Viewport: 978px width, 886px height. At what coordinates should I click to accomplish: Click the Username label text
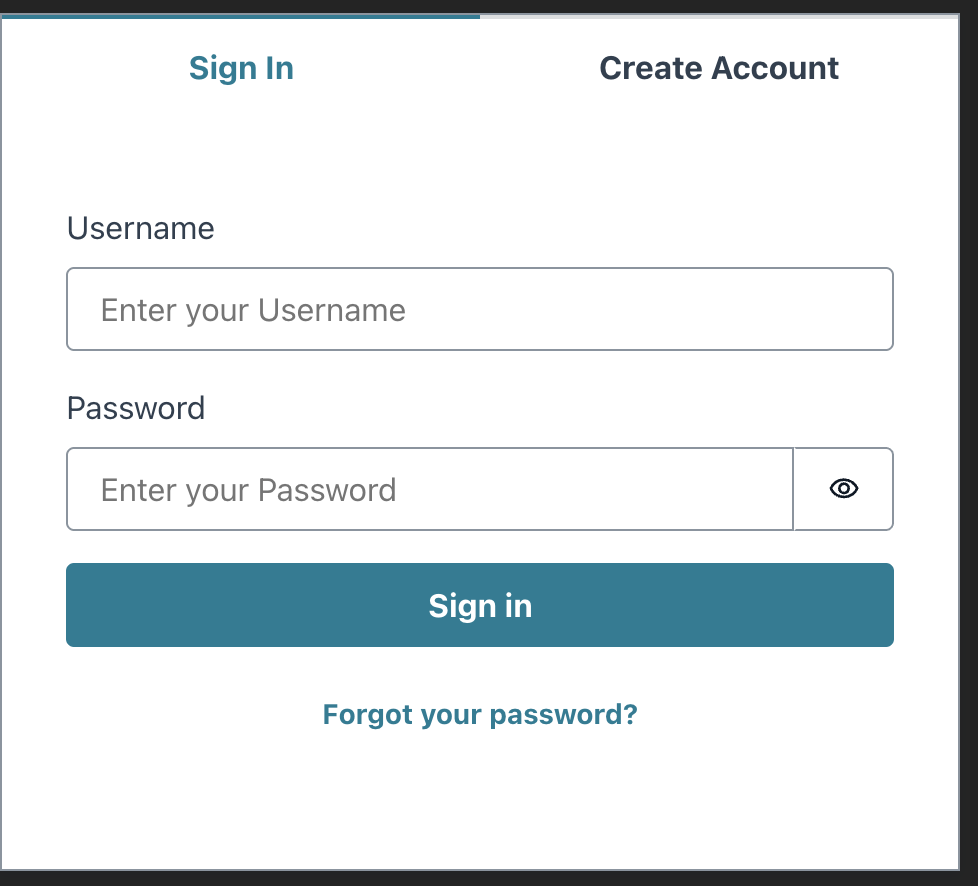pyautogui.click(x=140, y=228)
